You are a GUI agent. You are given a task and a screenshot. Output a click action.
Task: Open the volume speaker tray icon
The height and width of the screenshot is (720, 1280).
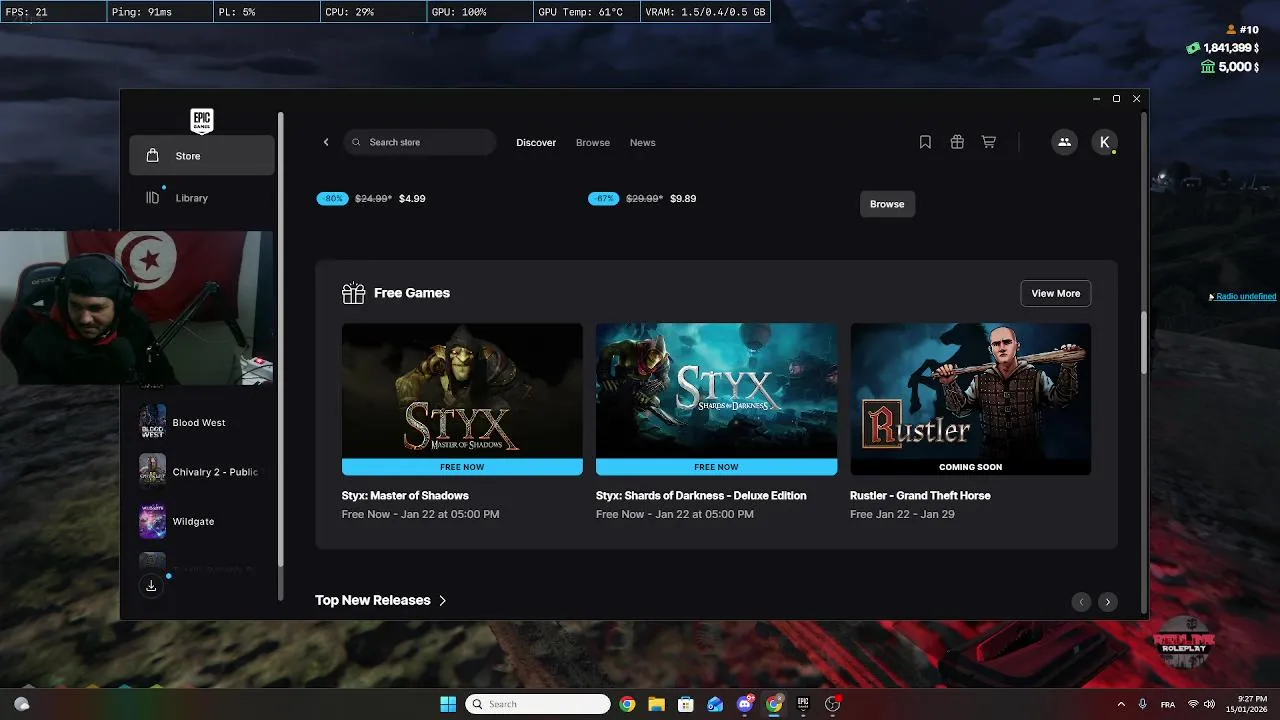[1209, 705]
